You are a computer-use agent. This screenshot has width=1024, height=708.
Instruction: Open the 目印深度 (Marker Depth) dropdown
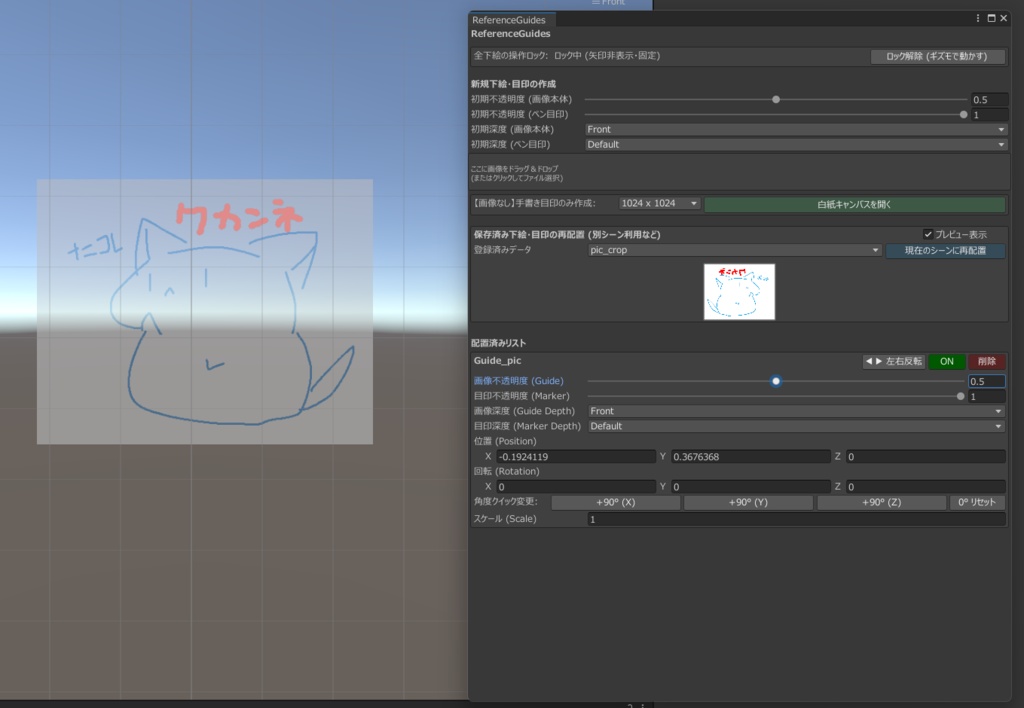click(796, 426)
